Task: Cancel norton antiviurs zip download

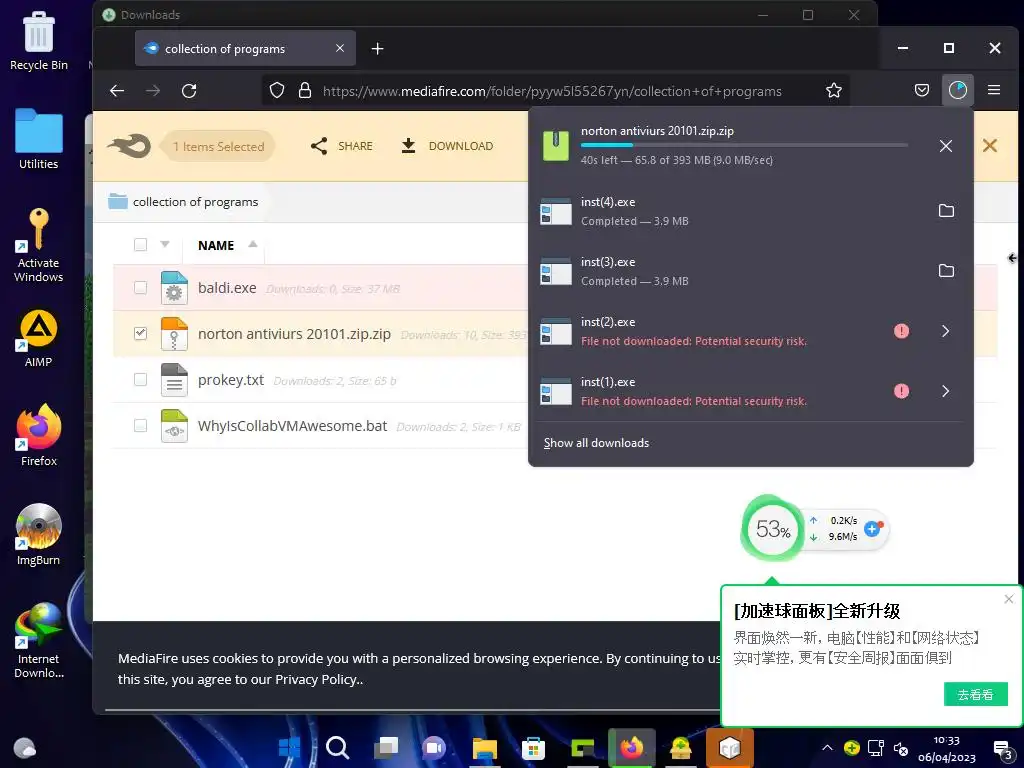Action: pyautogui.click(x=946, y=146)
